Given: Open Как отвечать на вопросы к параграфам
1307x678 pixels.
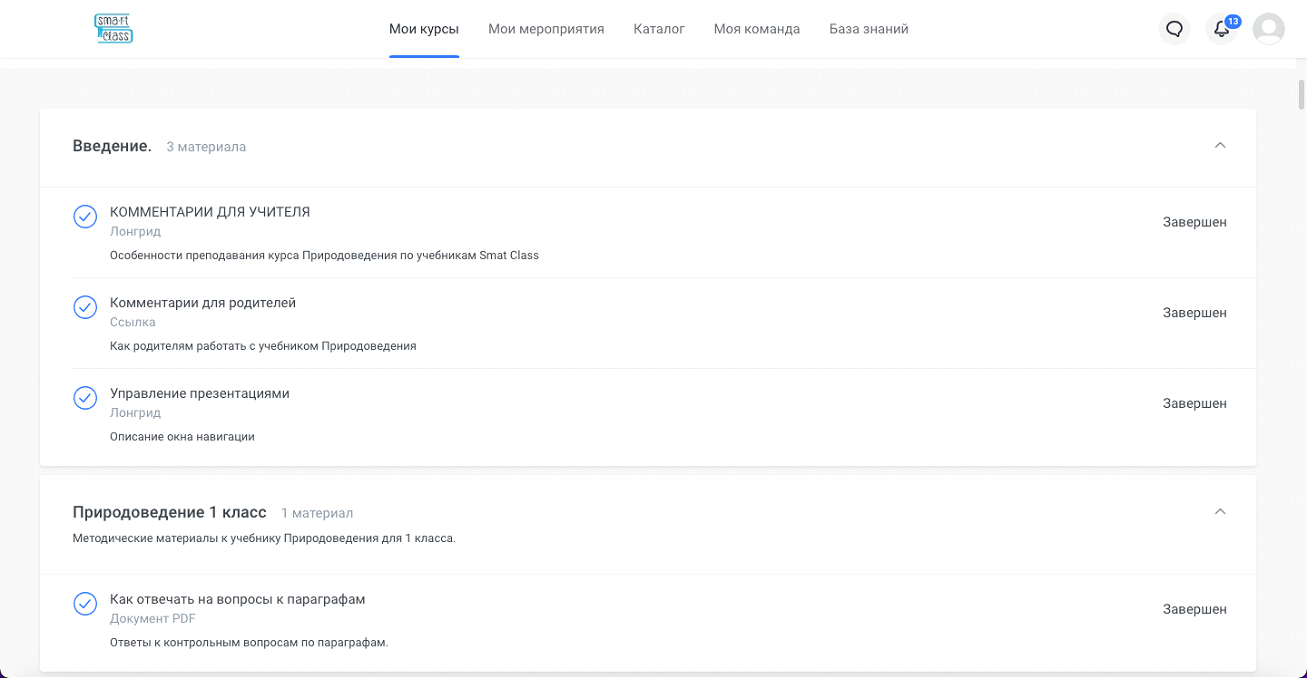Looking at the screenshot, I should (238, 600).
